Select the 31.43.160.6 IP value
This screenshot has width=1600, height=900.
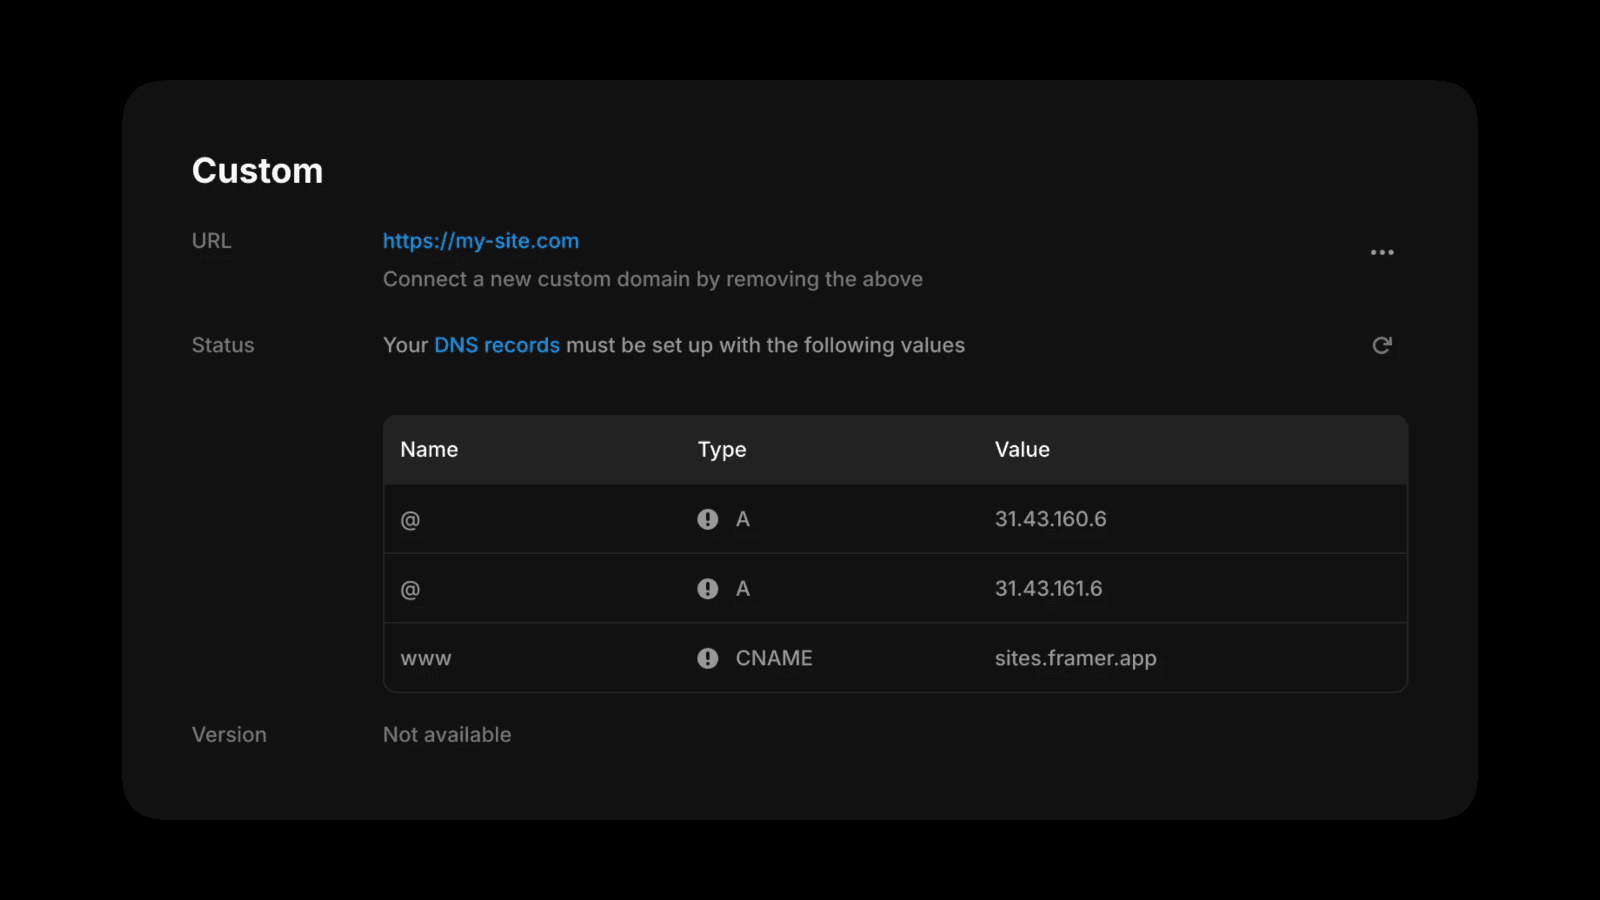pos(1050,519)
